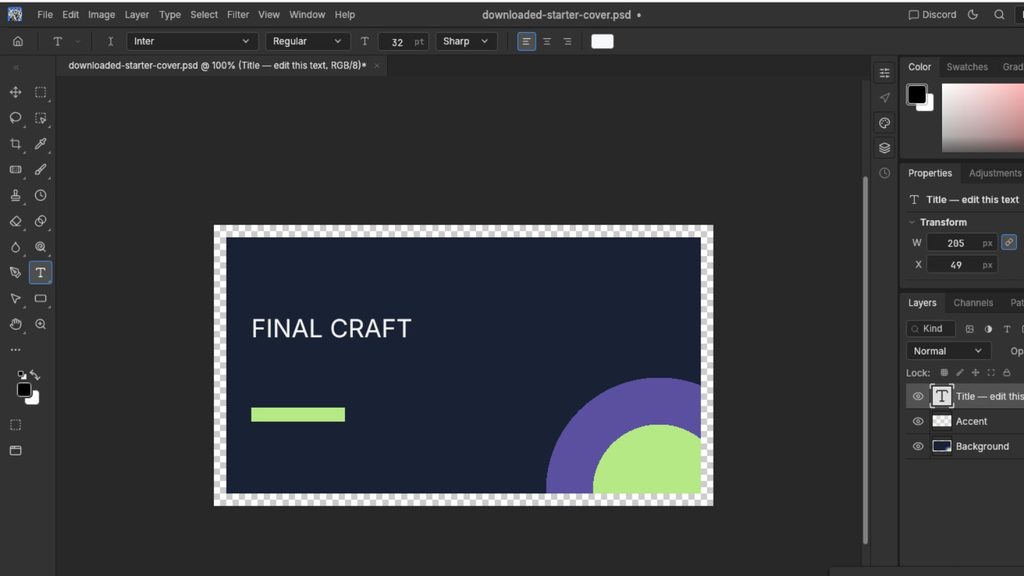Select the Eraser tool
Screen dimensions: 1024x576
click(16, 221)
